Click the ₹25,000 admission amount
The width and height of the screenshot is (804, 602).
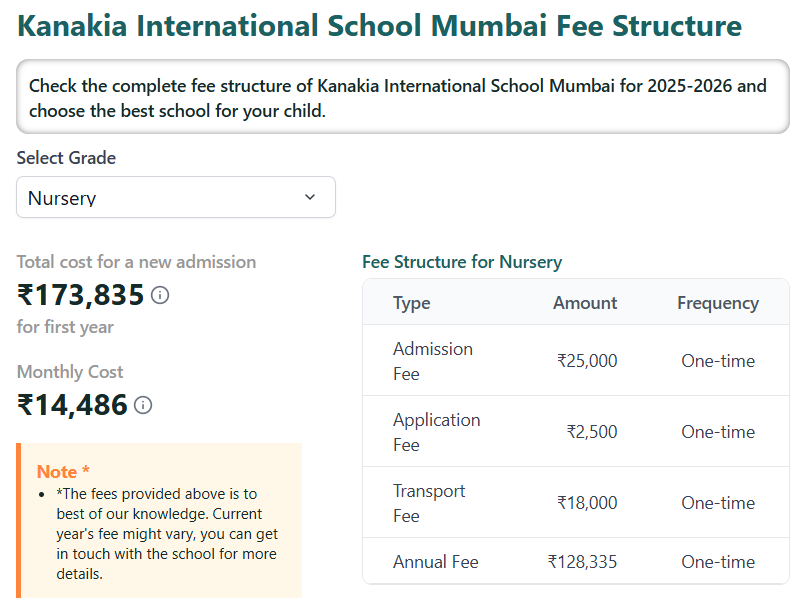pos(587,361)
